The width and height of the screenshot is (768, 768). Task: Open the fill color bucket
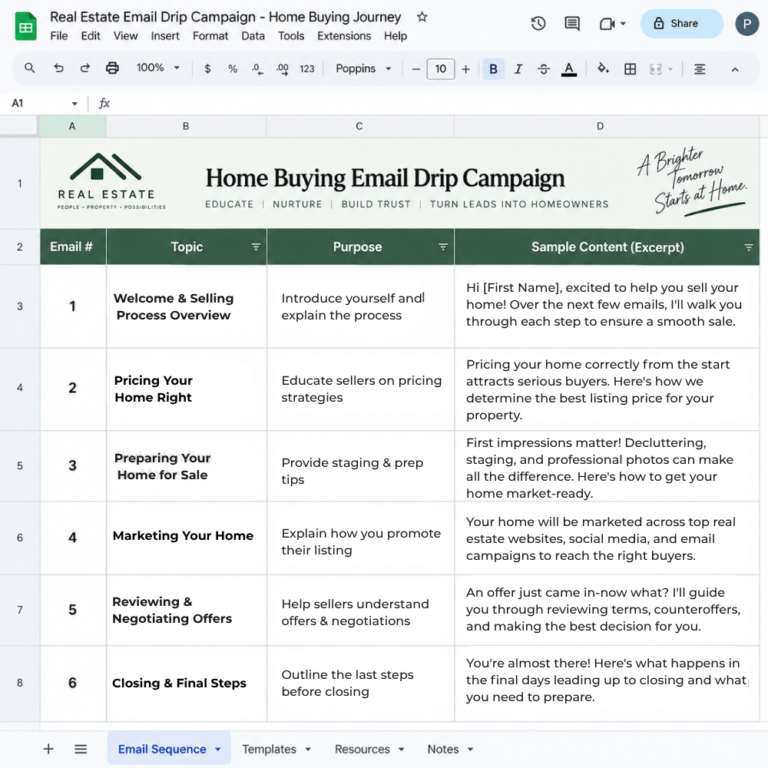pyautogui.click(x=603, y=69)
